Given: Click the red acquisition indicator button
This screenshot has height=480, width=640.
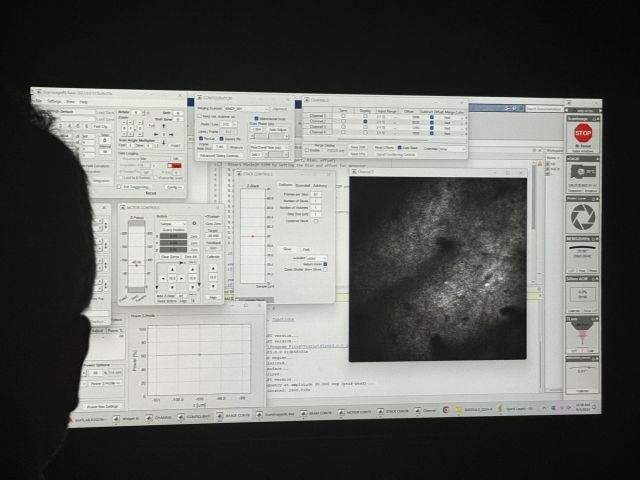Looking at the screenshot, I should (x=175, y=165).
